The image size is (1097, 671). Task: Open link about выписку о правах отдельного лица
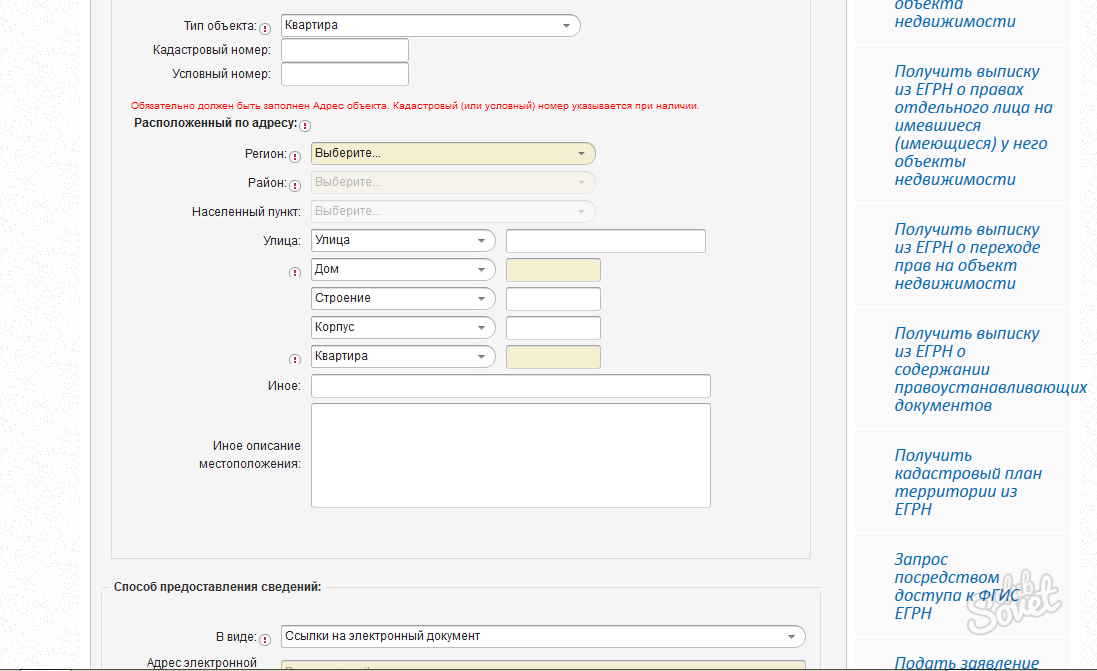tap(973, 125)
